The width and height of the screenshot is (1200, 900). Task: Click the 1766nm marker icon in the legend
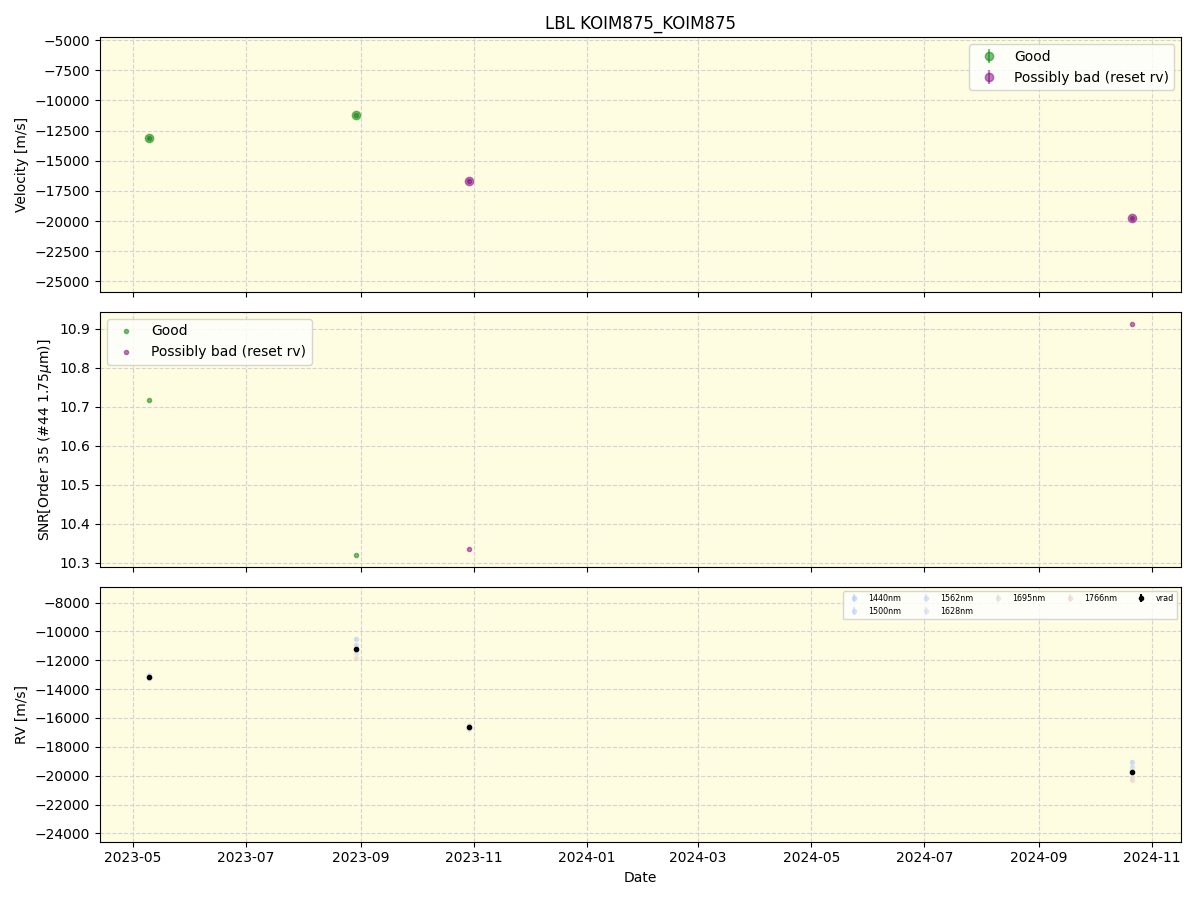pyautogui.click(x=1069, y=598)
